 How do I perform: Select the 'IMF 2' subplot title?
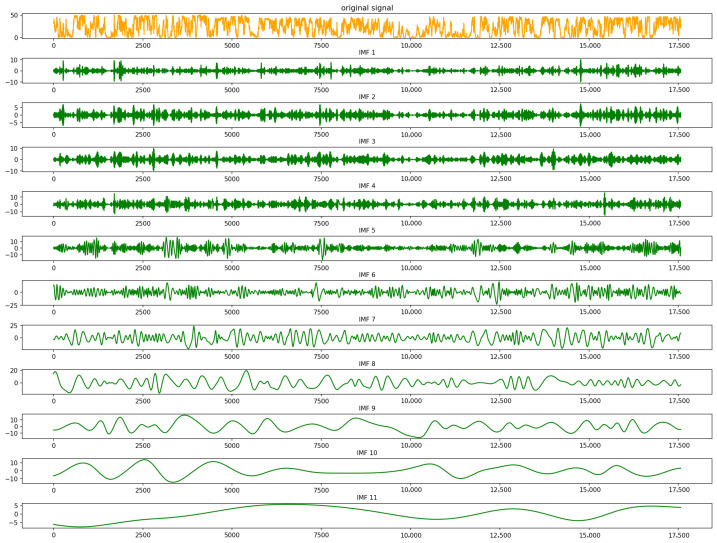pyautogui.click(x=367, y=97)
